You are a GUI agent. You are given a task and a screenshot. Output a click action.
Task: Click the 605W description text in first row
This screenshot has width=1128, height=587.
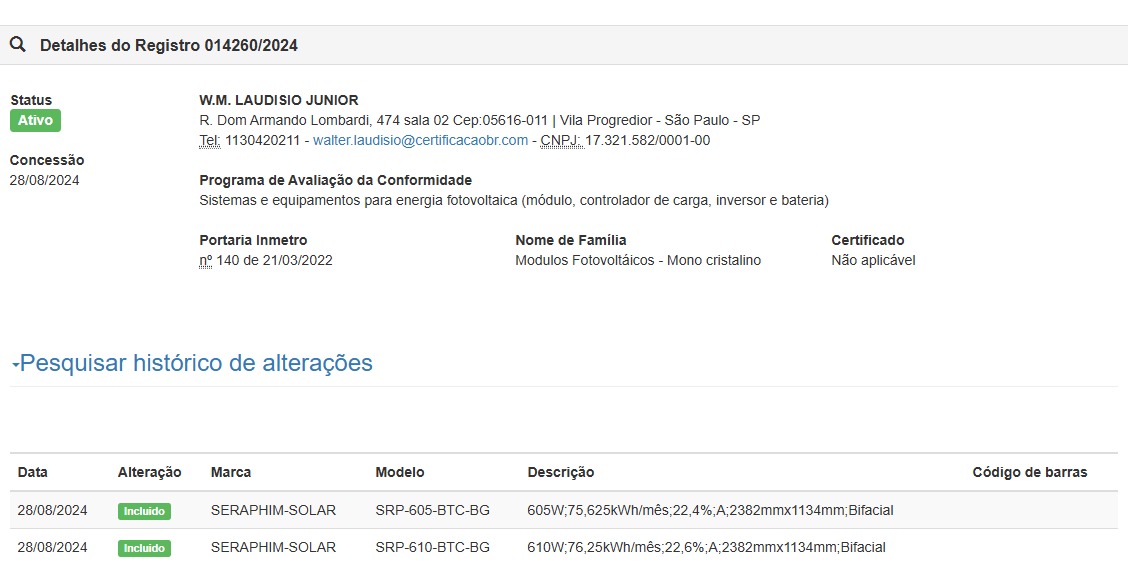[x=709, y=511]
